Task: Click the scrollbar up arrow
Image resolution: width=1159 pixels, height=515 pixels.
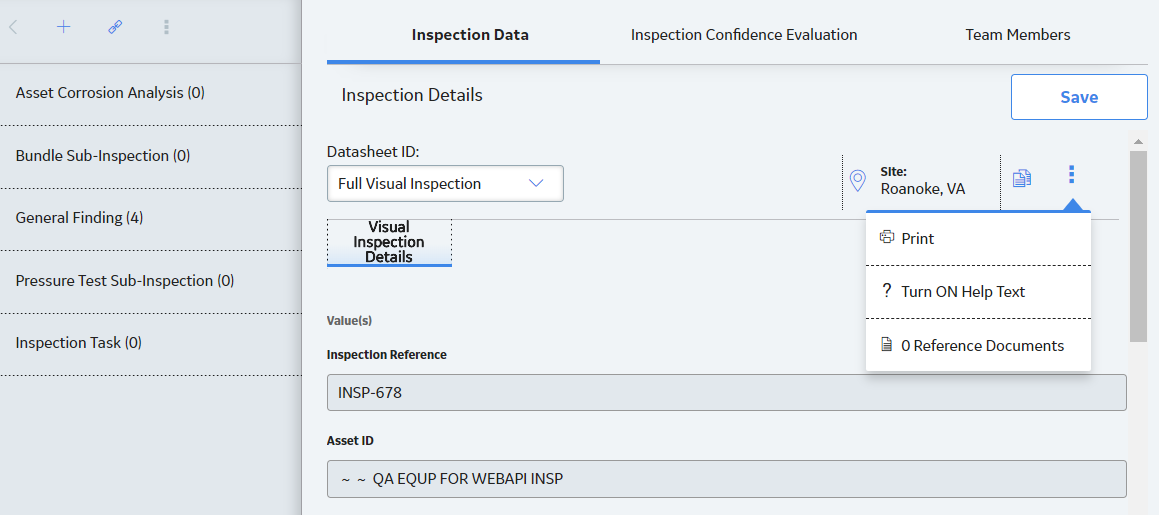Action: pyautogui.click(x=1138, y=141)
